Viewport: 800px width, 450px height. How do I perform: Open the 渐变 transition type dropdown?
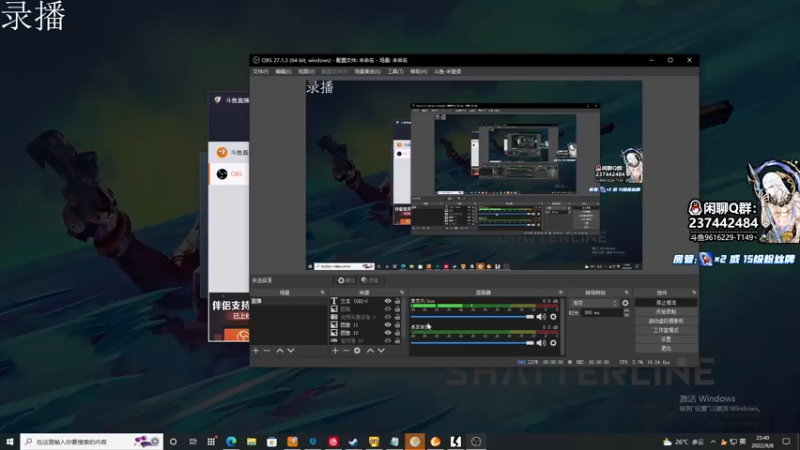[x=594, y=303]
